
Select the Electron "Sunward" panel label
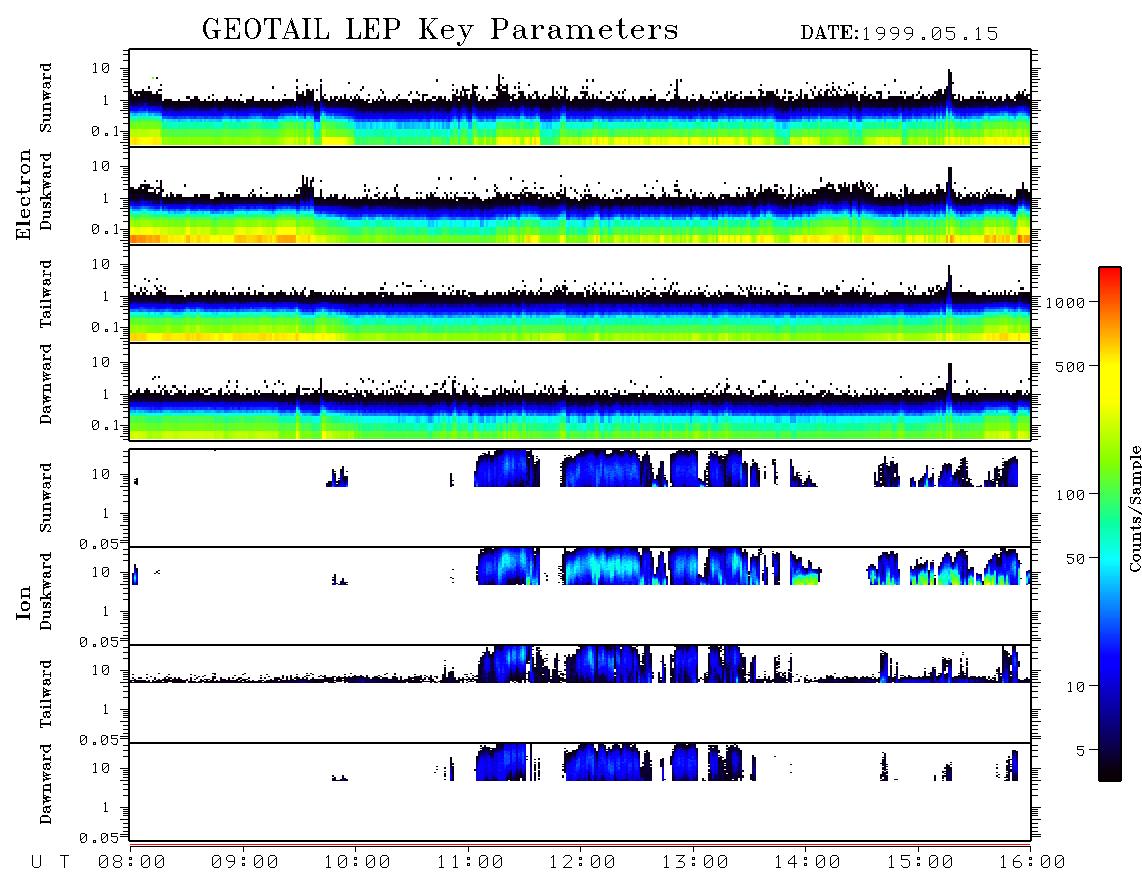[46, 98]
